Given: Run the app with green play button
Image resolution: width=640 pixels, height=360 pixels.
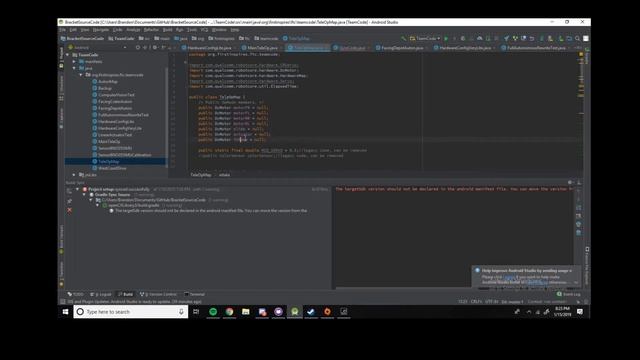Looking at the screenshot, I should [446, 38].
